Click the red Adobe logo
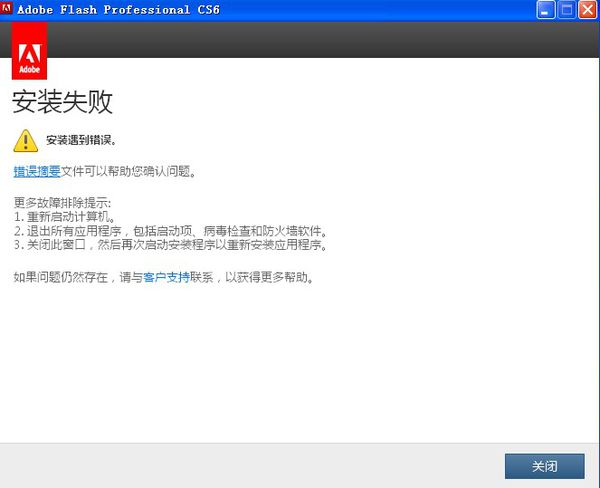This screenshot has width=600, height=488. [29, 51]
